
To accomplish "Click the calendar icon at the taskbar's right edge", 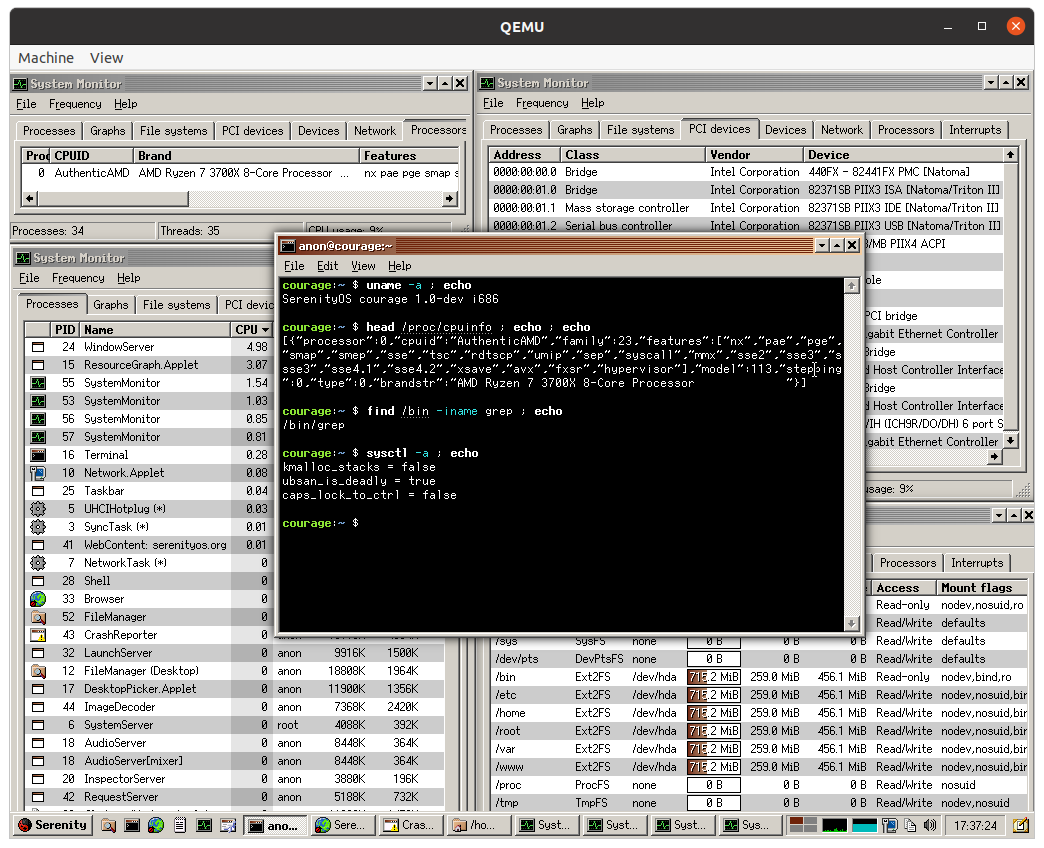I will 1020,825.
